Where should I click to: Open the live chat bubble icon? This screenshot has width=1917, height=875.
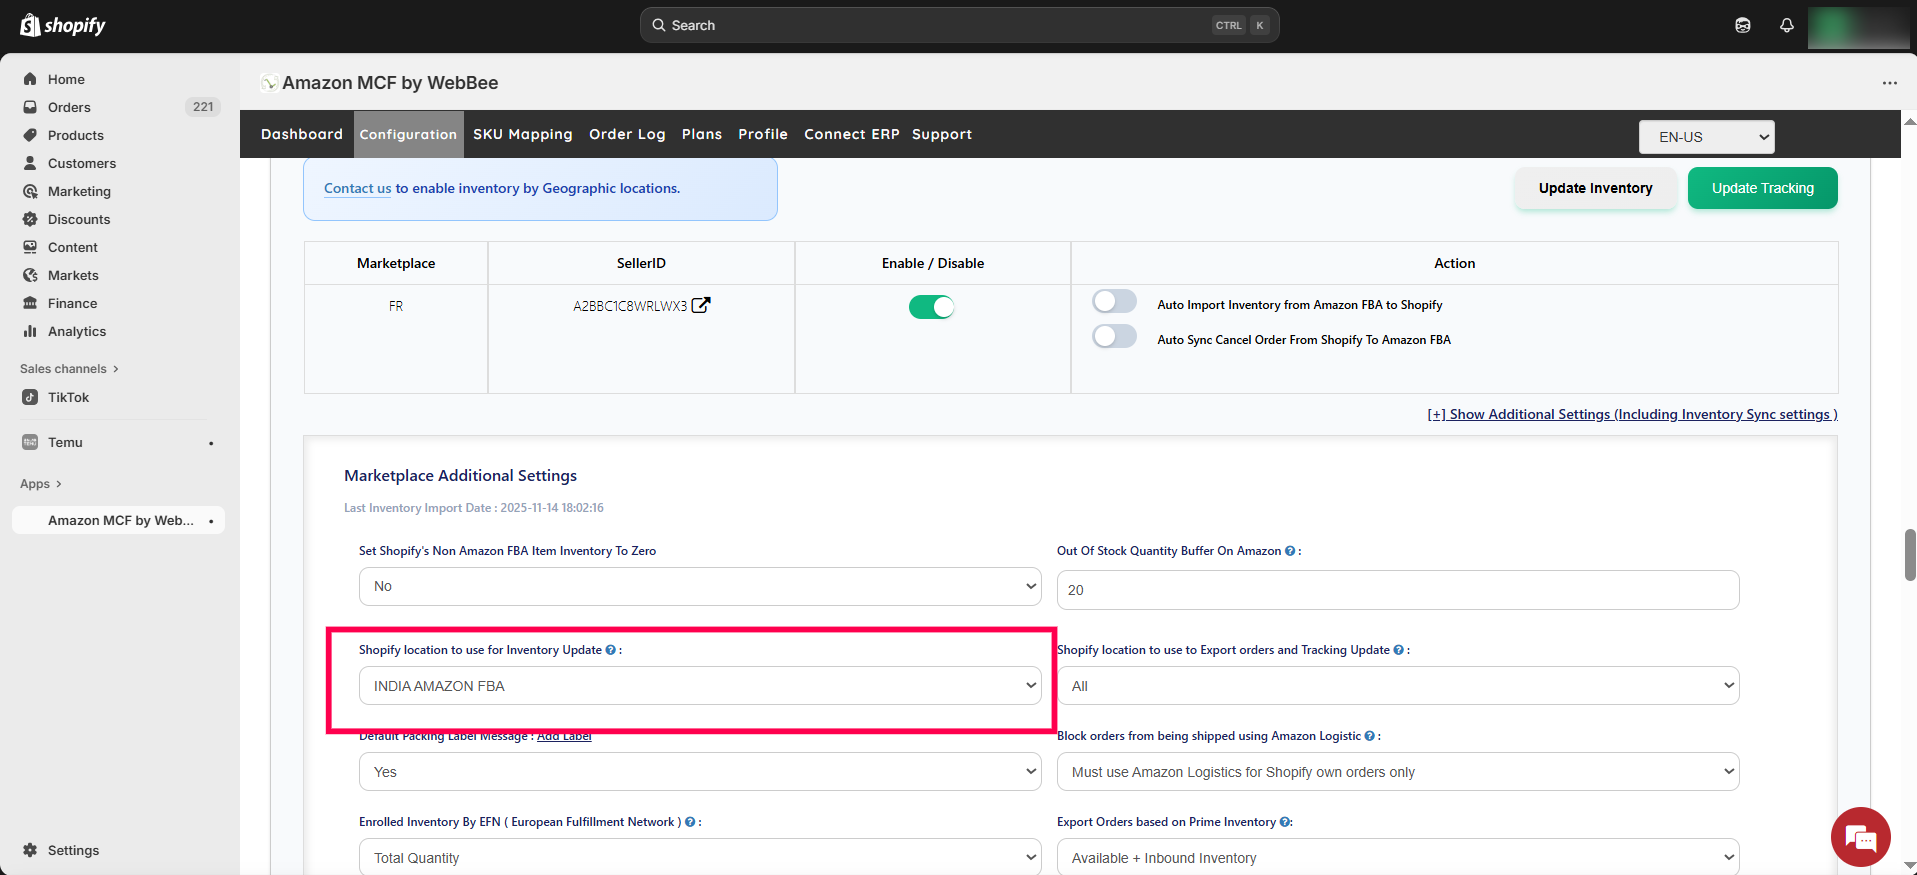click(x=1860, y=837)
